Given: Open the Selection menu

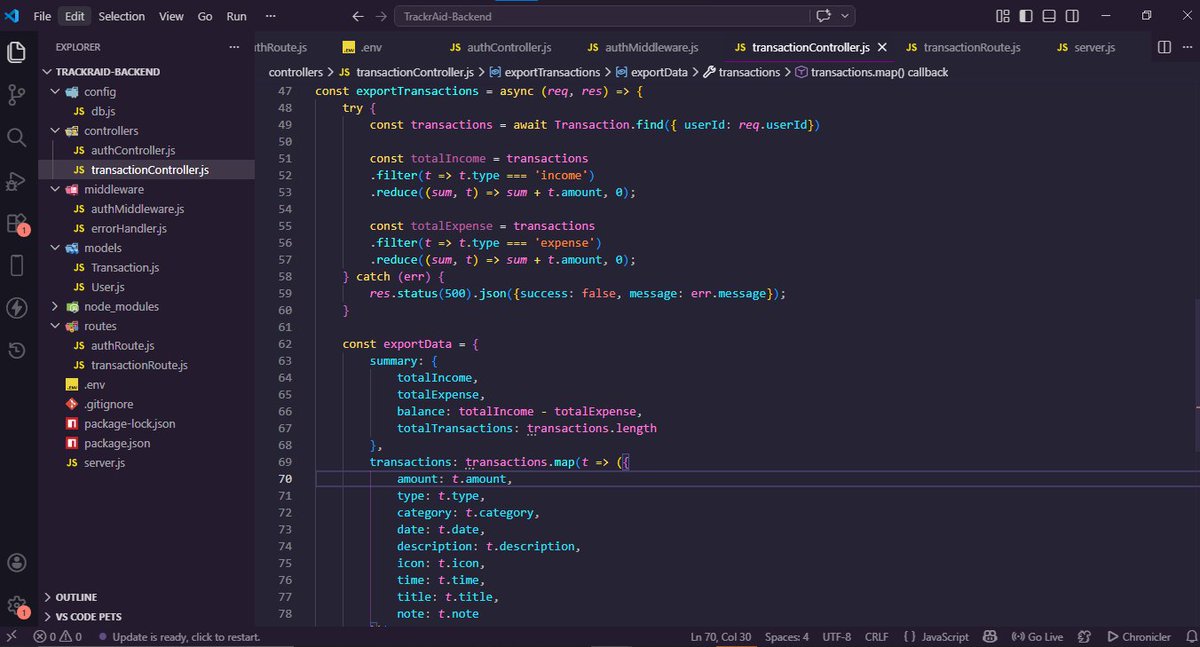Looking at the screenshot, I should click(x=122, y=16).
